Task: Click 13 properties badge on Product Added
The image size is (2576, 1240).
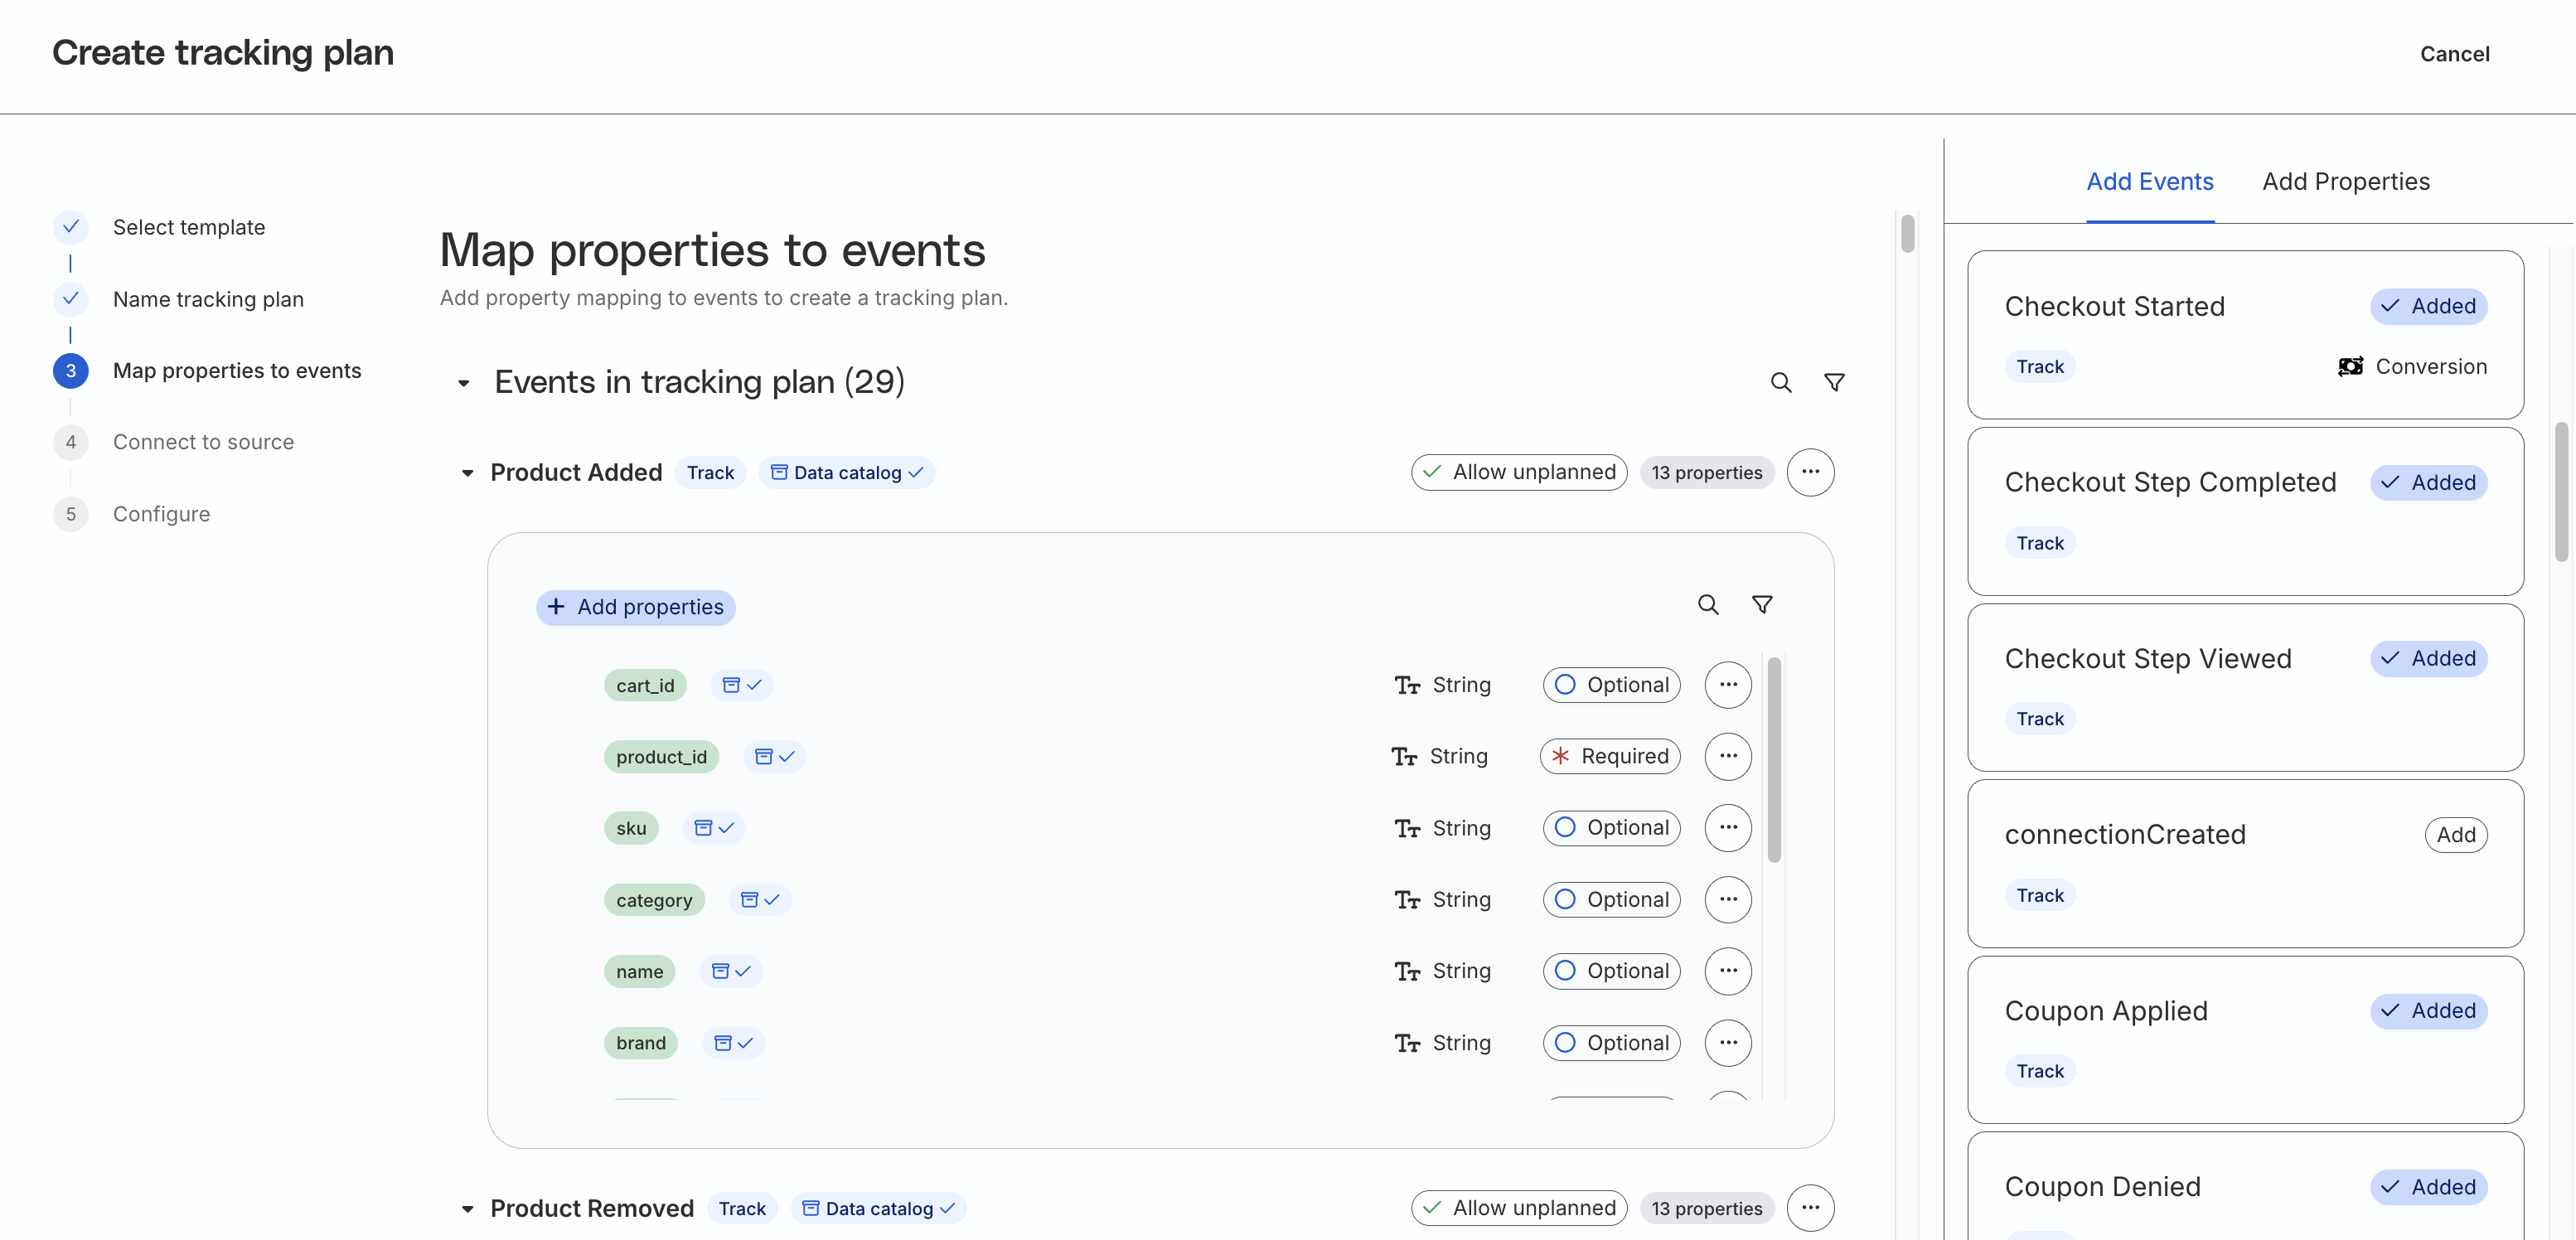Action: tap(1706, 472)
